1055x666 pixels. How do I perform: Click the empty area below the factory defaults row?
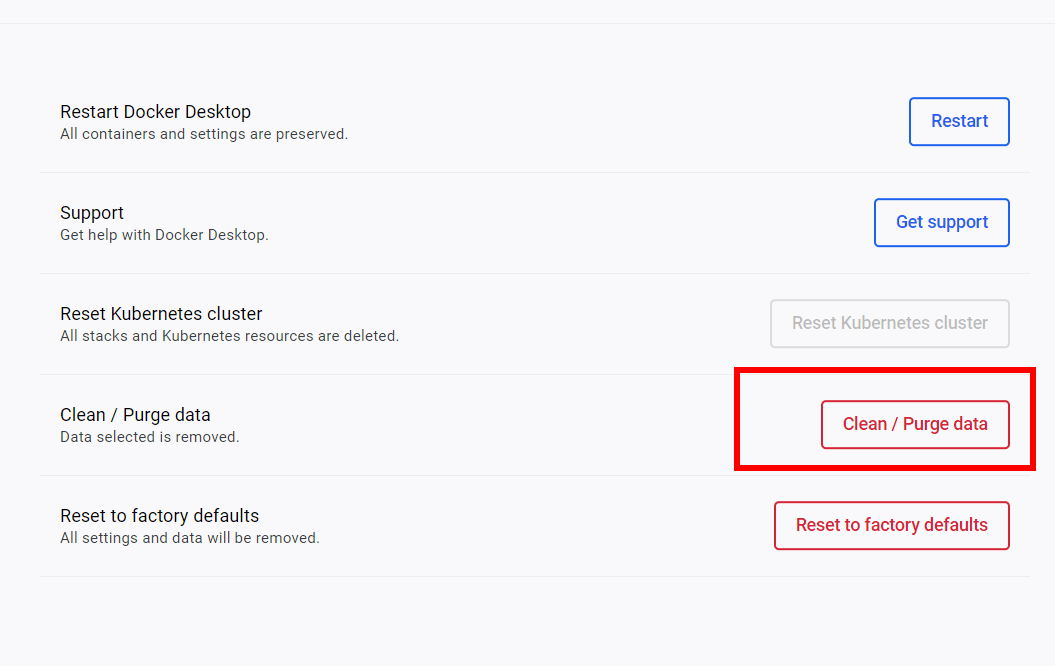click(527, 620)
